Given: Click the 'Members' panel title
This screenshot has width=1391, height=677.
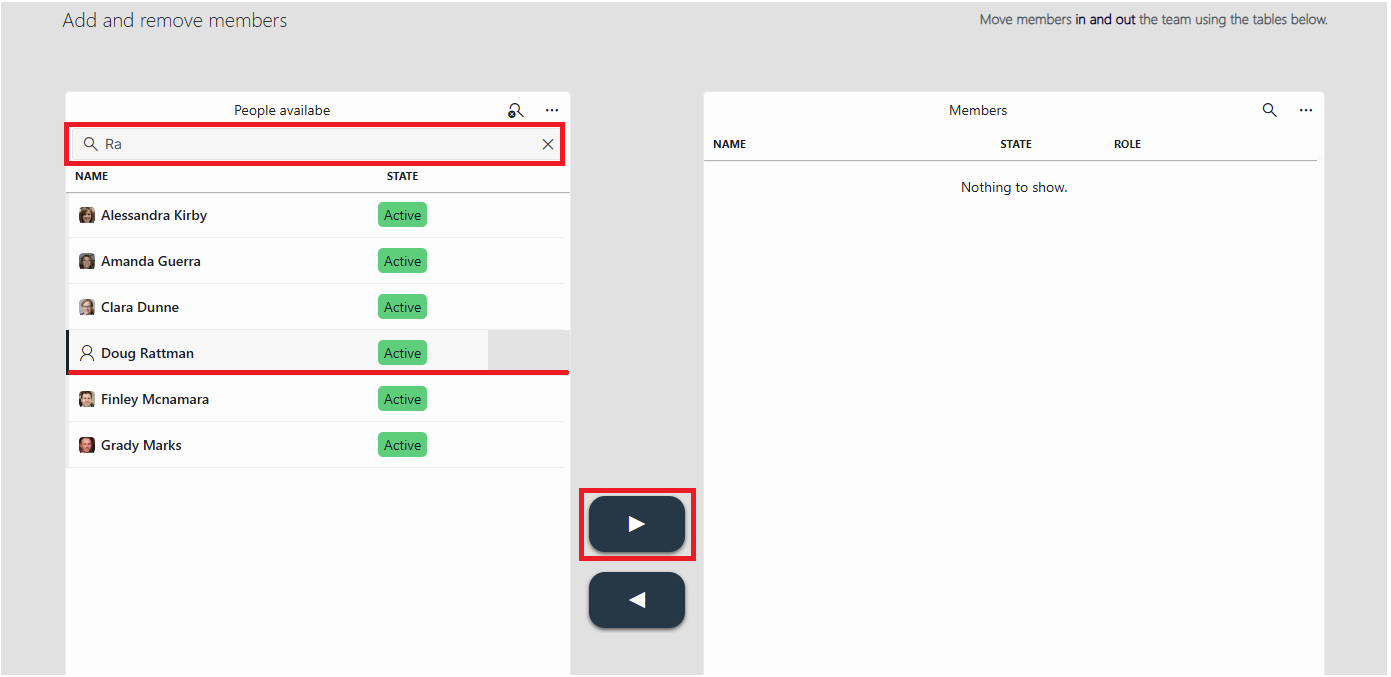Looking at the screenshot, I should pyautogui.click(x=978, y=110).
